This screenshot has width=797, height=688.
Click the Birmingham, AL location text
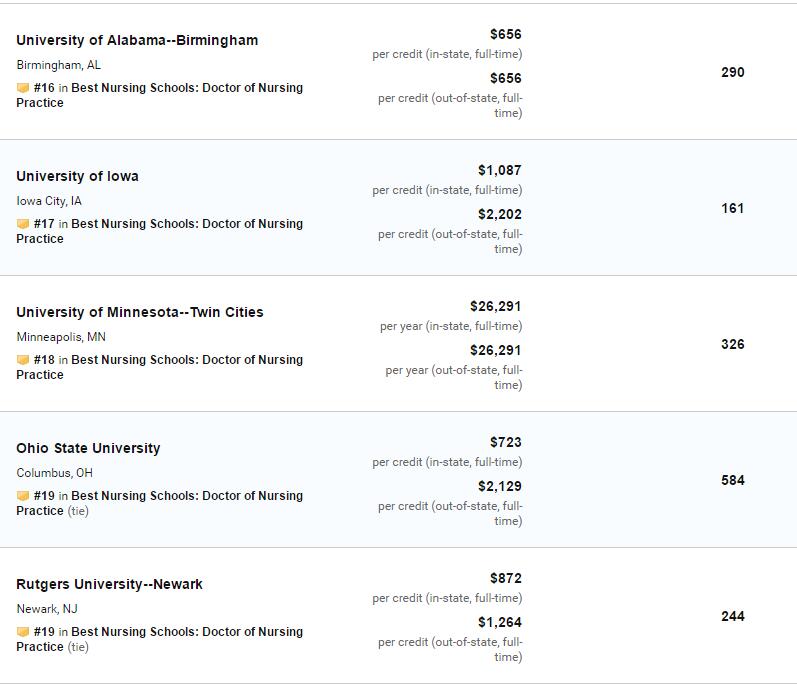pos(58,65)
